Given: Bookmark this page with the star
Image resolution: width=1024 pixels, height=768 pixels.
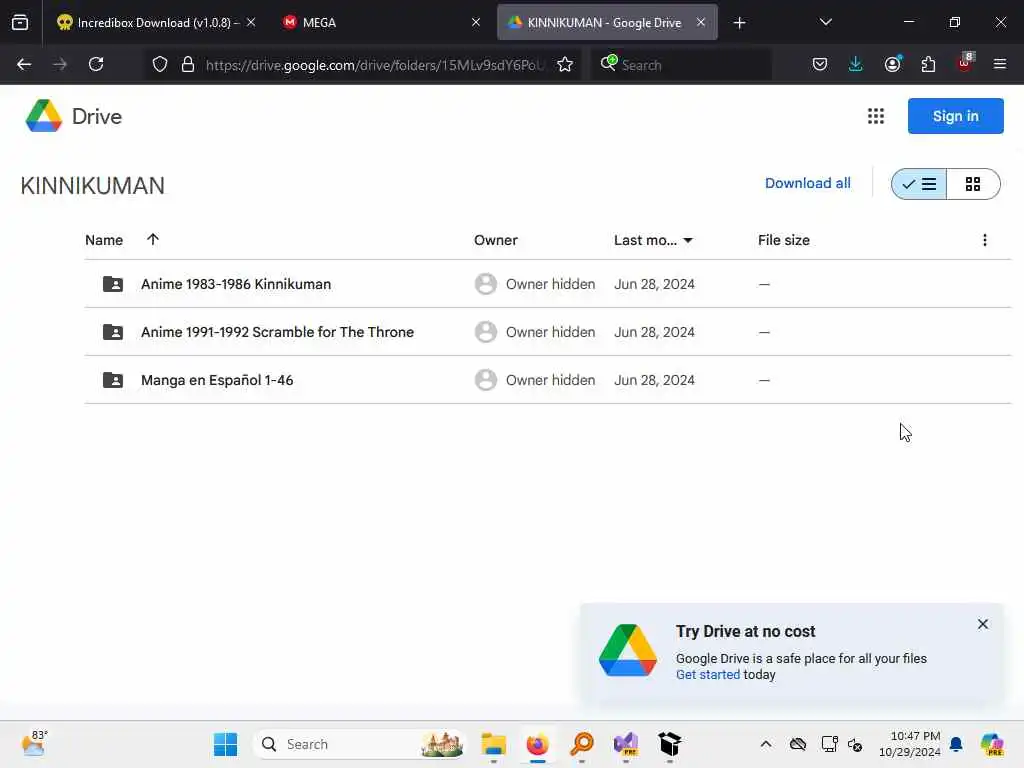Looking at the screenshot, I should 565,64.
